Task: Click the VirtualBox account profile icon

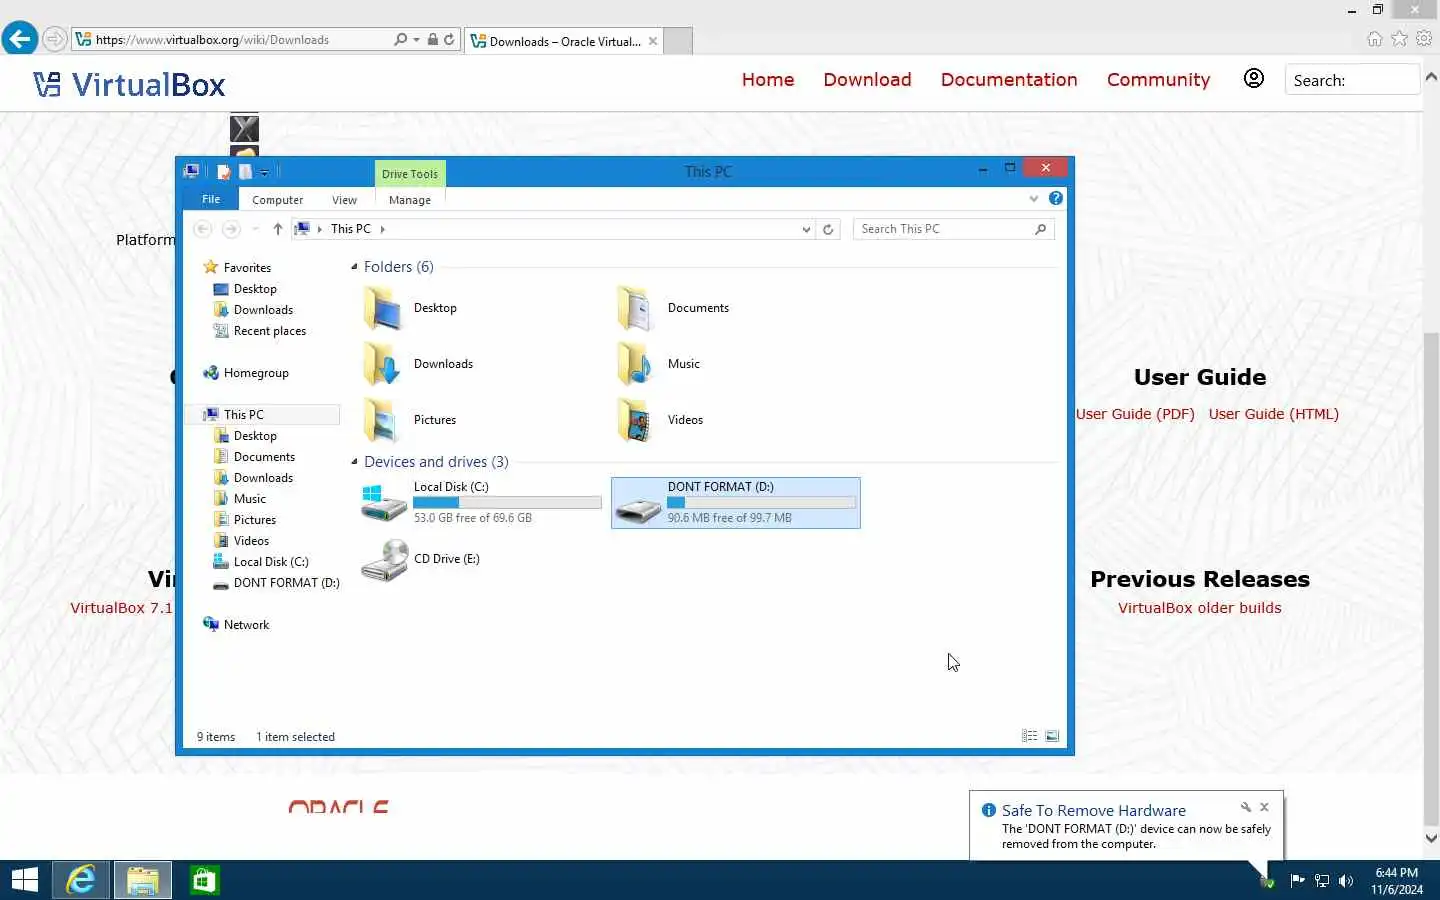Action: [1254, 78]
